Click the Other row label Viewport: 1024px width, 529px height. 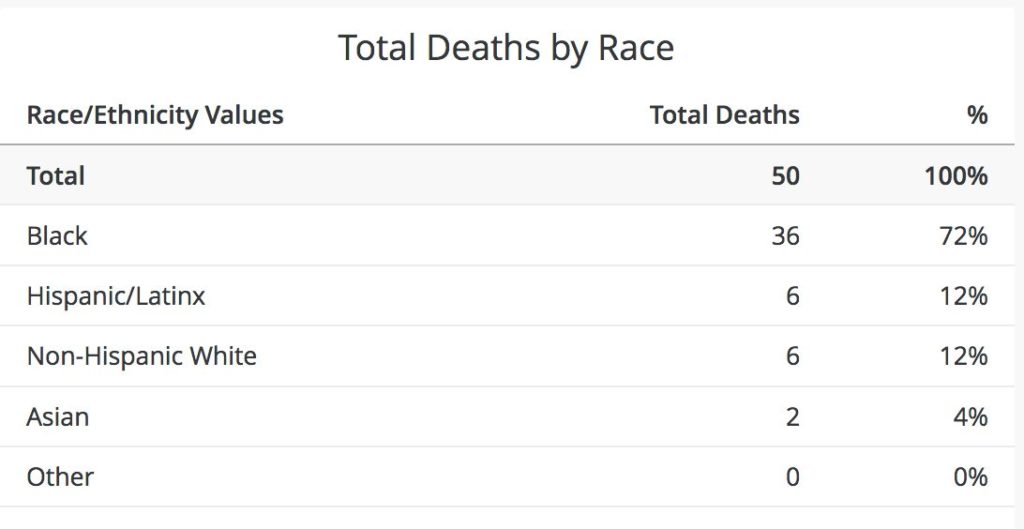pos(60,476)
